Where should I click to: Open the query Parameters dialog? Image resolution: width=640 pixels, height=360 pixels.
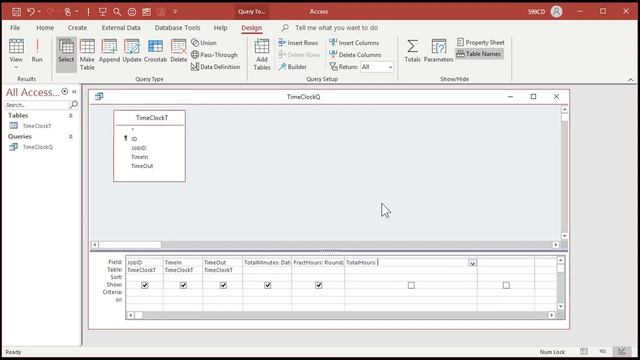point(438,51)
